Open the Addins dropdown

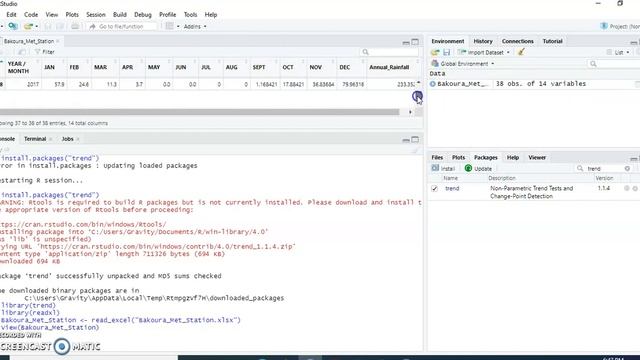coord(195,27)
